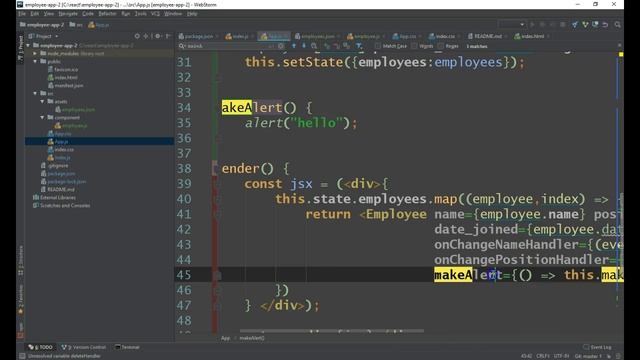Click the UTF-8 encoding status item

point(561,356)
